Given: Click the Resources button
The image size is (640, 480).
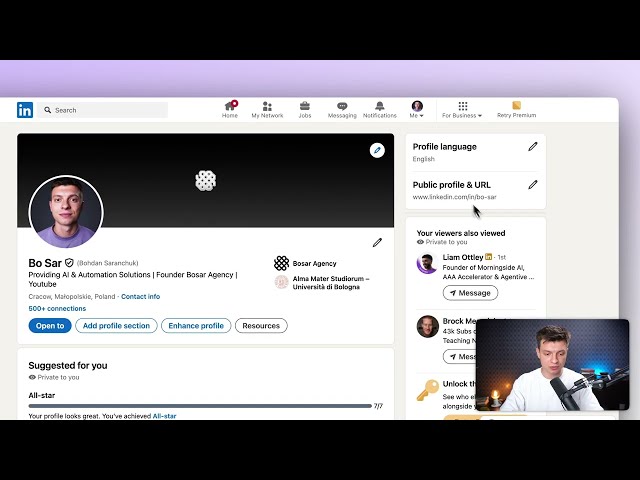Looking at the screenshot, I should [x=261, y=326].
